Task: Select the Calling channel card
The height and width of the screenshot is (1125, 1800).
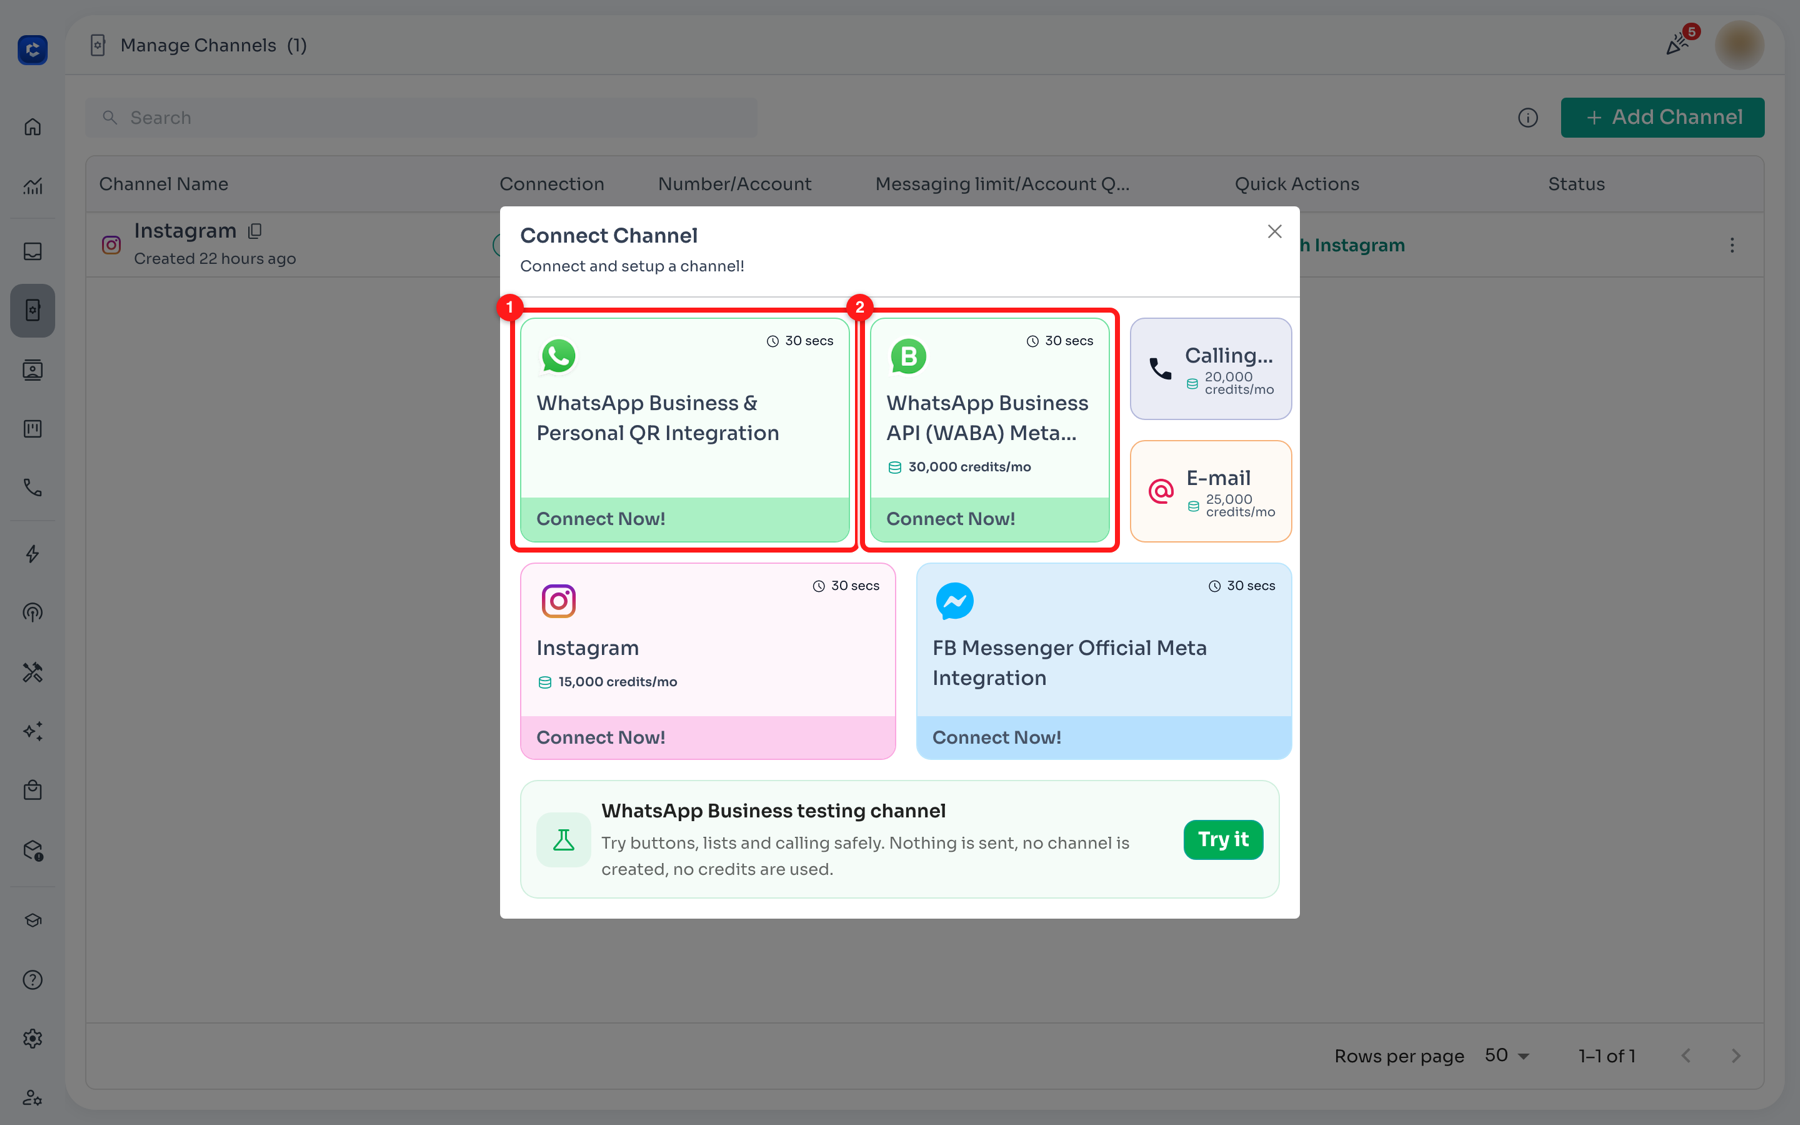Action: [1211, 369]
